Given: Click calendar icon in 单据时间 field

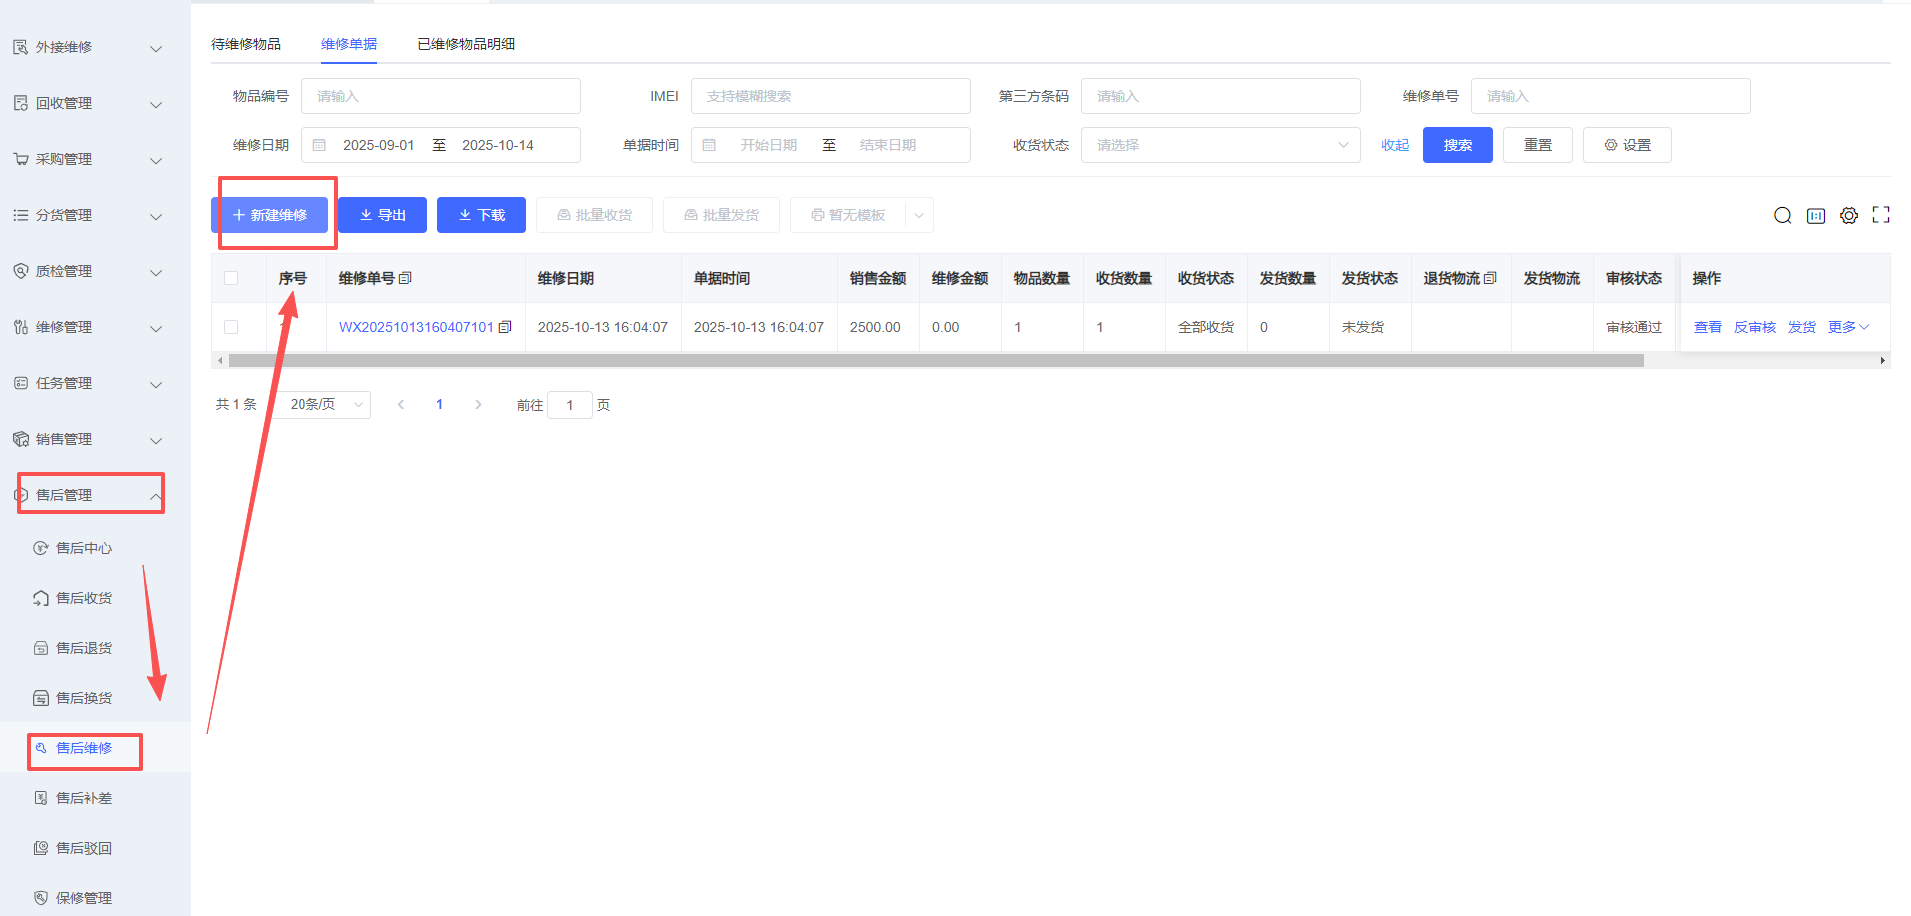Looking at the screenshot, I should tap(709, 145).
